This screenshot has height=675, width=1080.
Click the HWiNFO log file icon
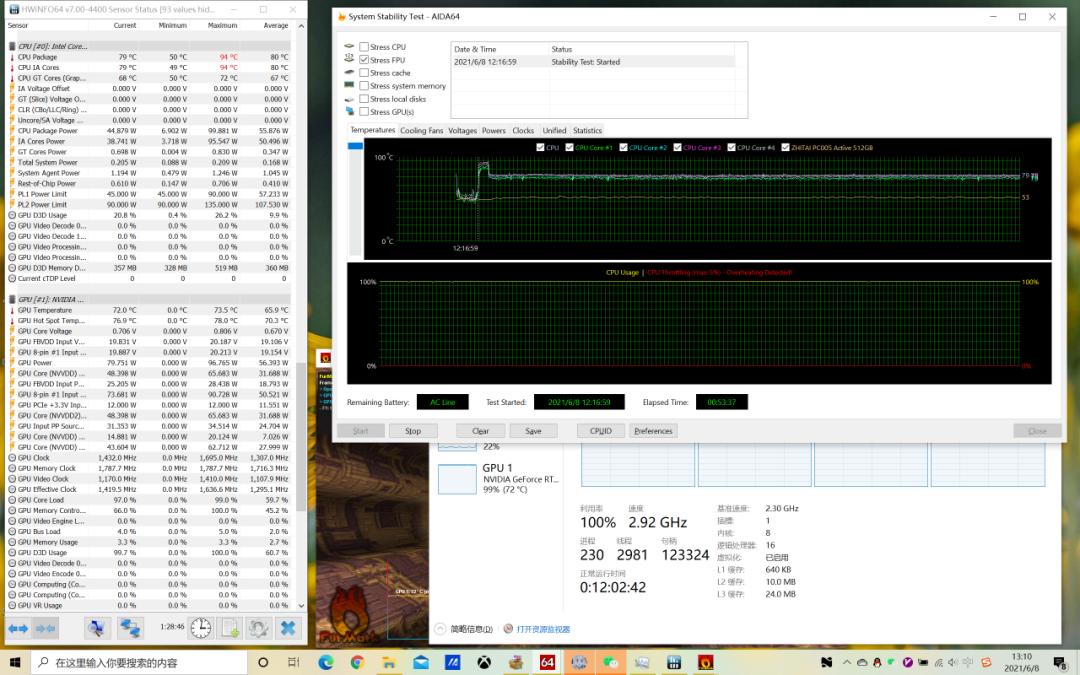click(x=230, y=628)
